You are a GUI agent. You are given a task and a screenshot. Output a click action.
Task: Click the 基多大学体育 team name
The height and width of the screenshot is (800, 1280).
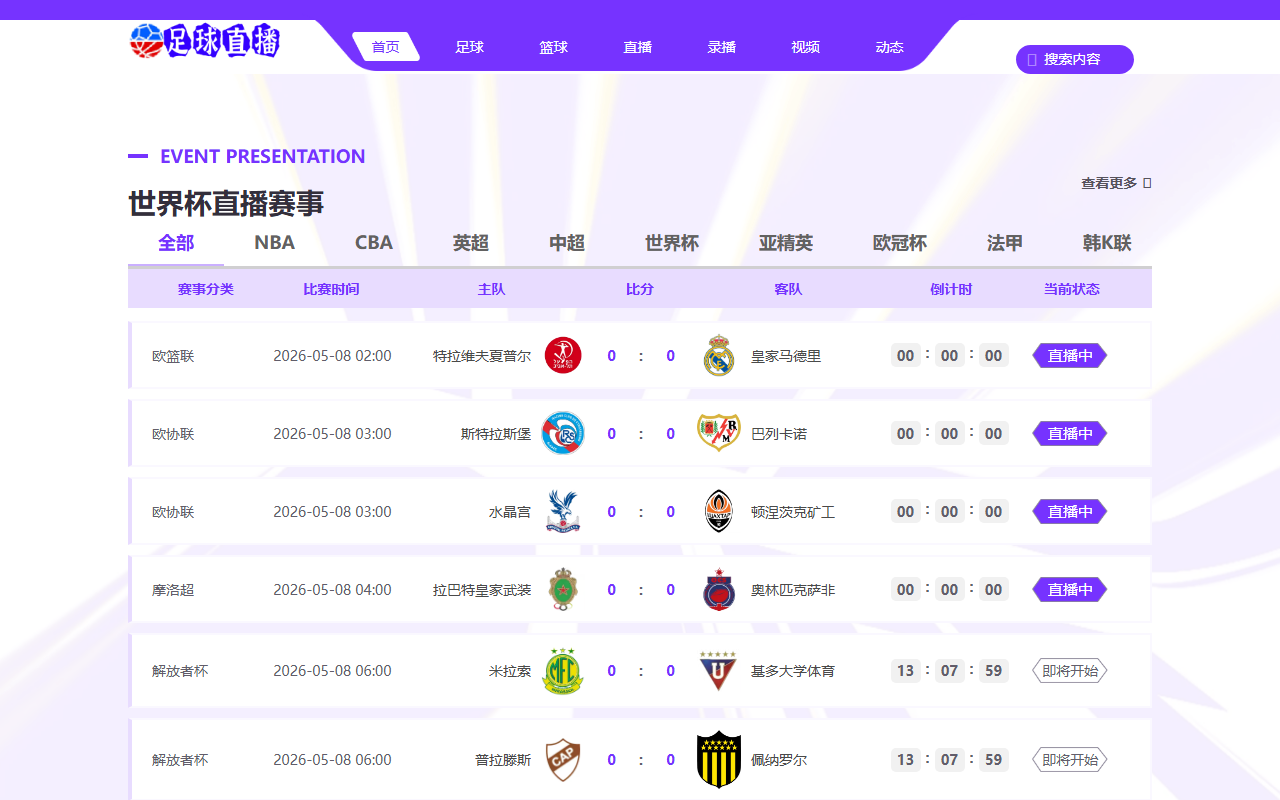[793, 671]
